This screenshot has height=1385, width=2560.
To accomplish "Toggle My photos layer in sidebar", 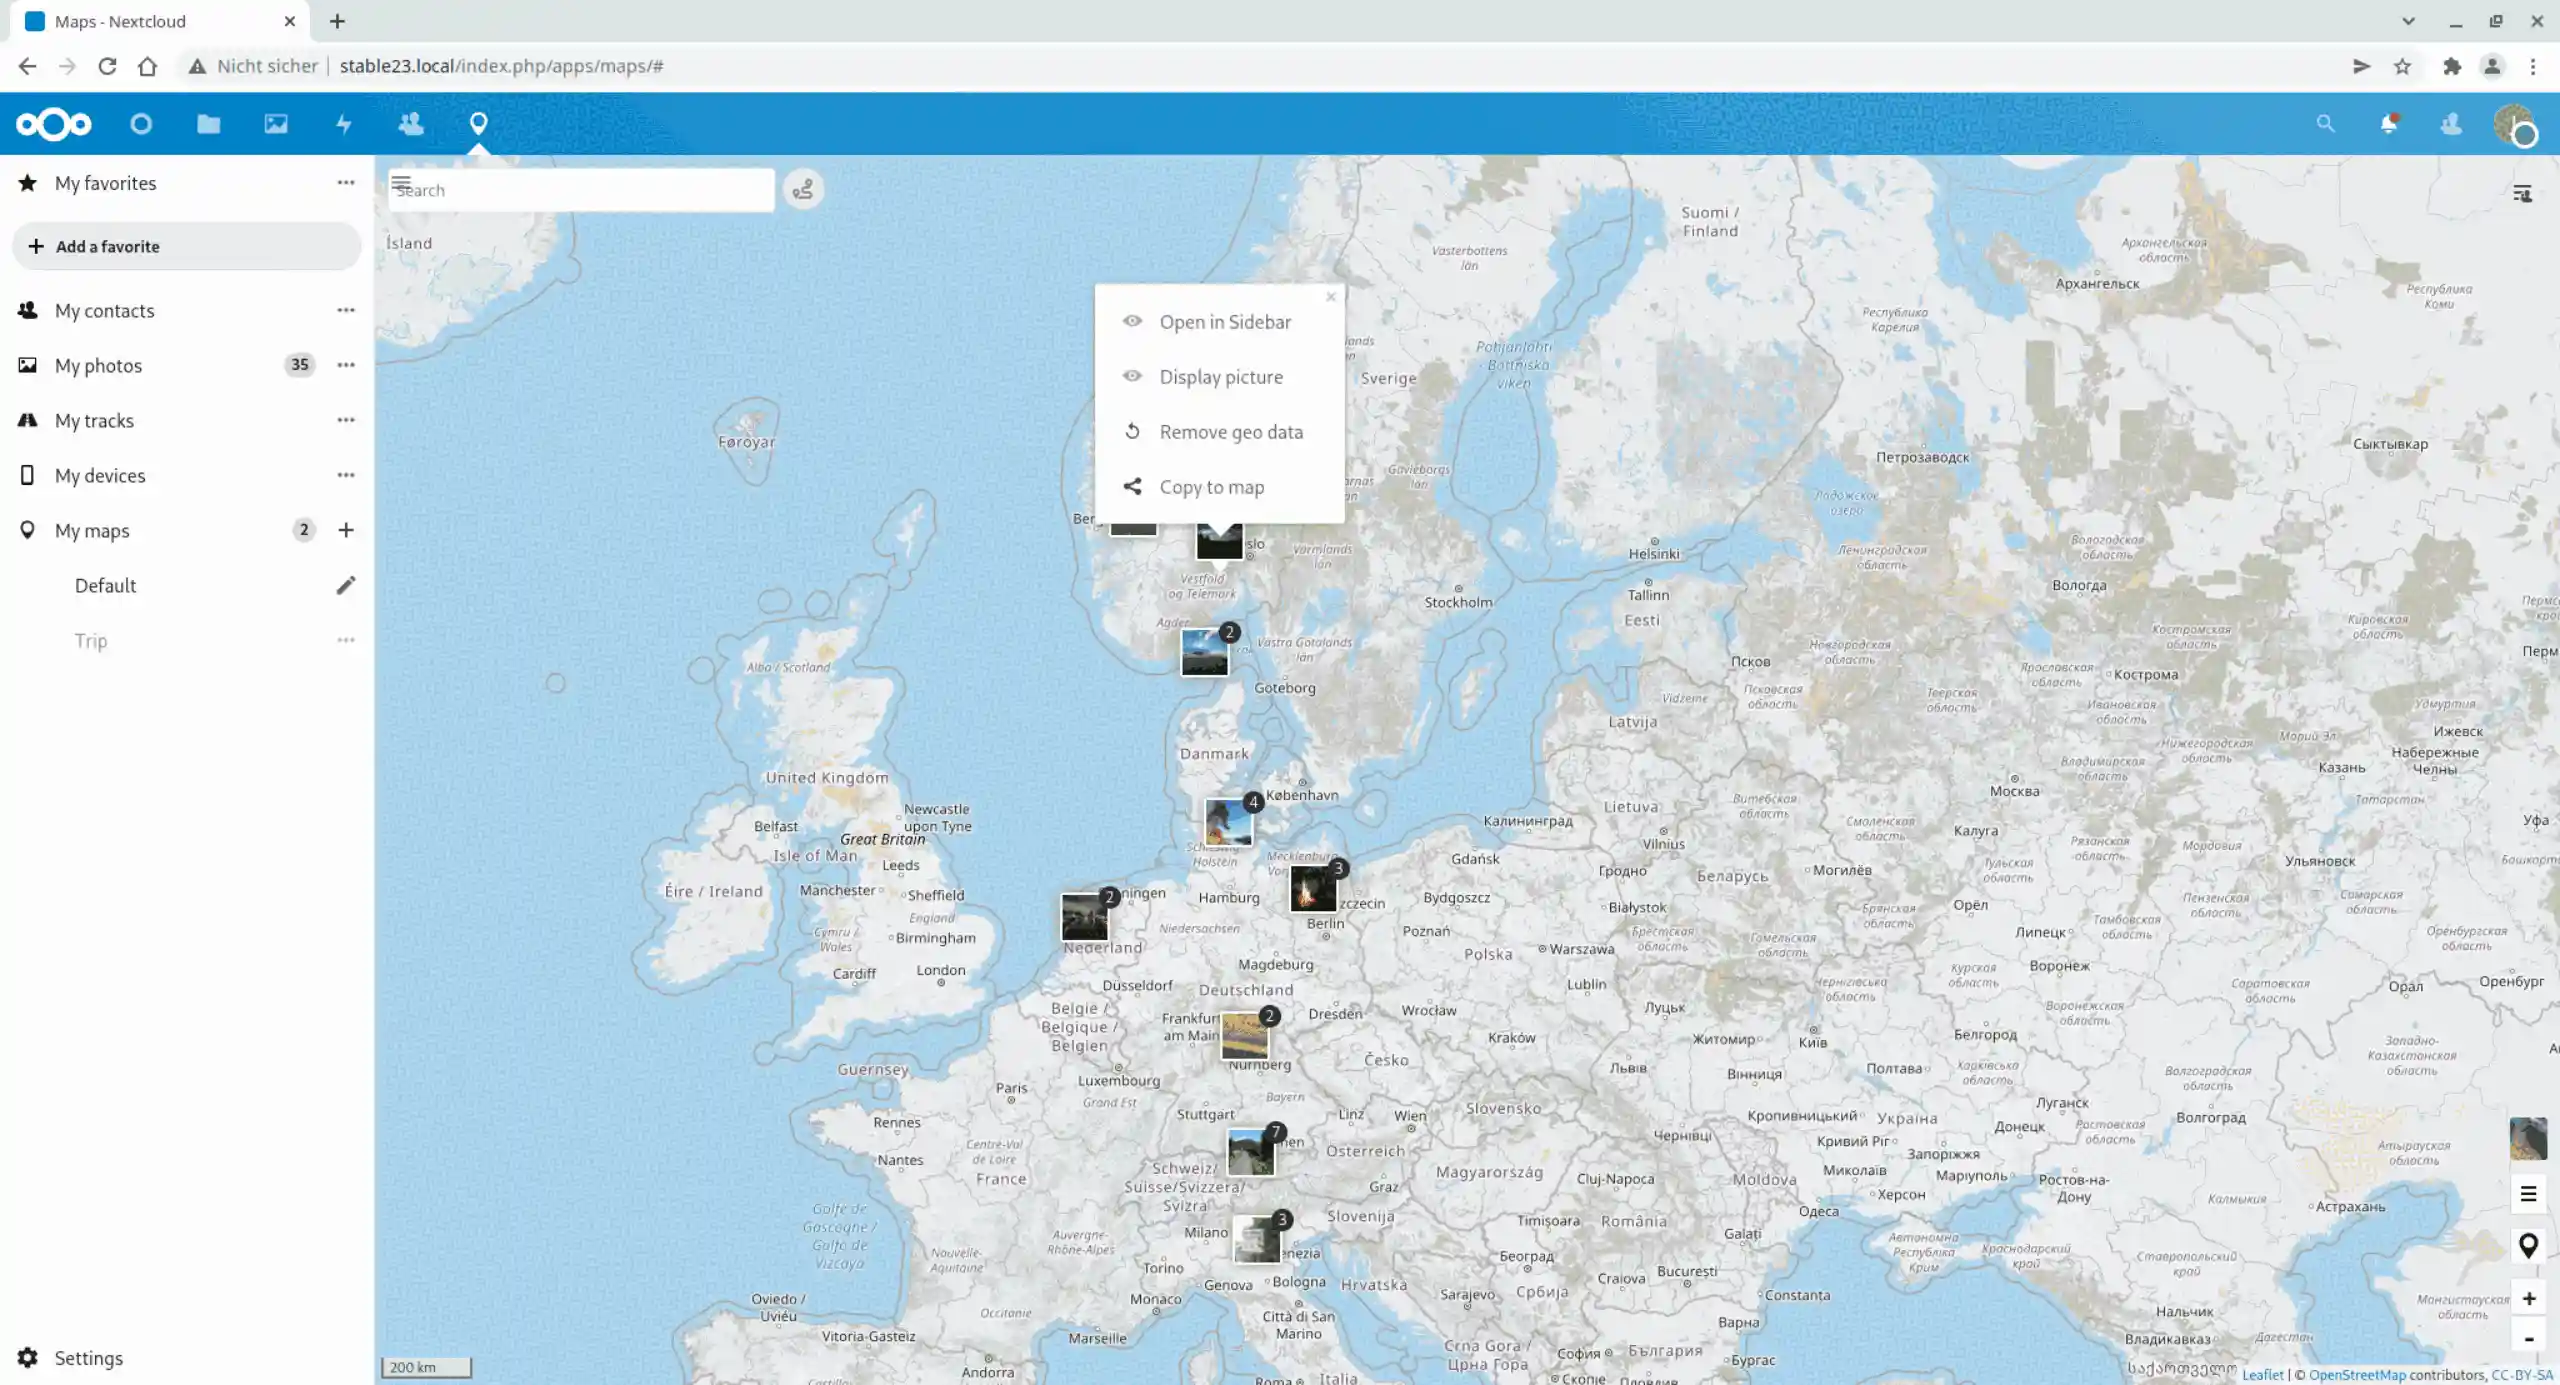I will pyautogui.click(x=99, y=365).
